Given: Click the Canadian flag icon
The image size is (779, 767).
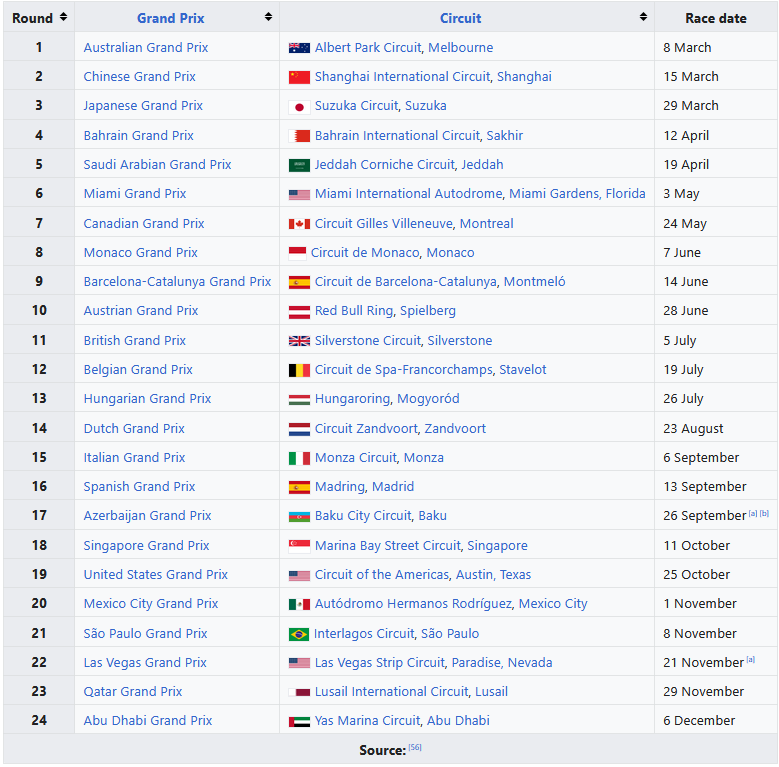Looking at the screenshot, I should 299,224.
